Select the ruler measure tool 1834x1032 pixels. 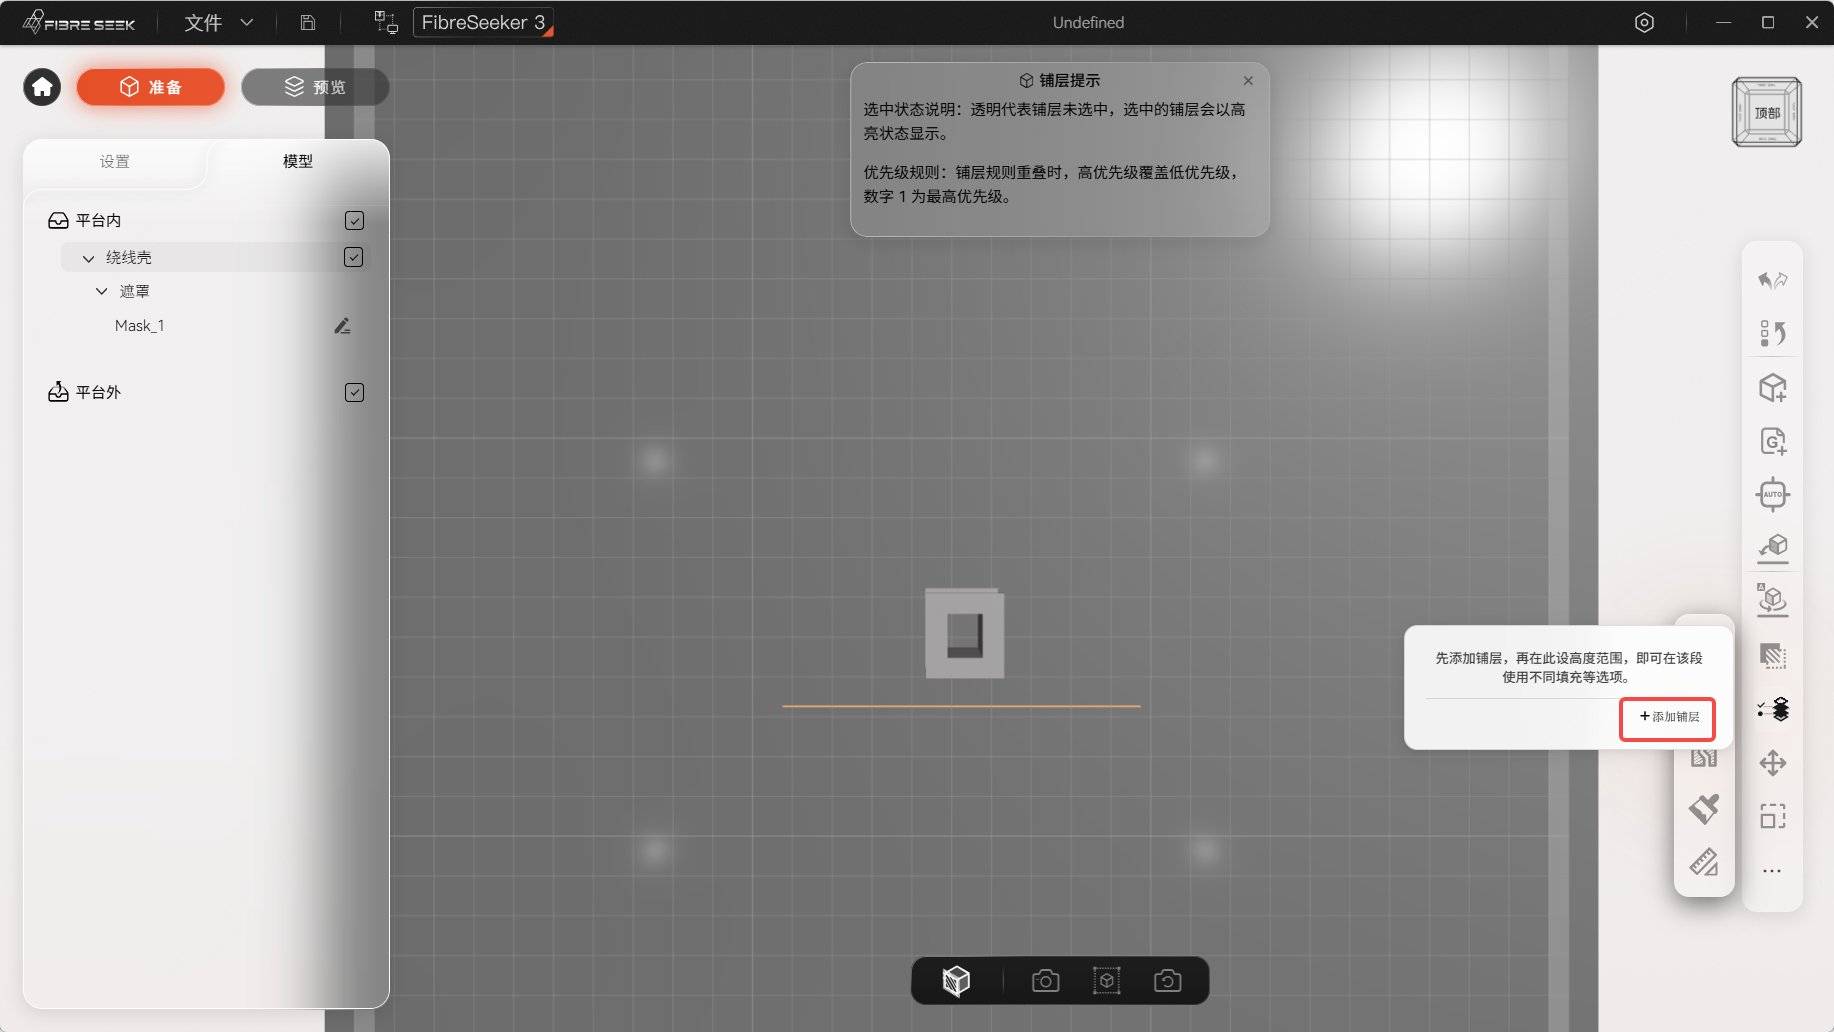1704,862
